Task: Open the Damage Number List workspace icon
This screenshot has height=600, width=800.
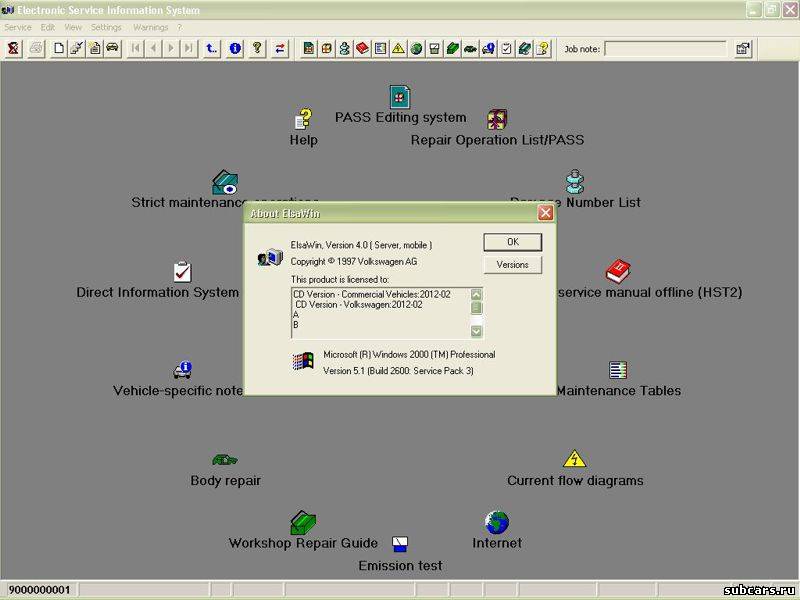Action: pyautogui.click(x=575, y=182)
